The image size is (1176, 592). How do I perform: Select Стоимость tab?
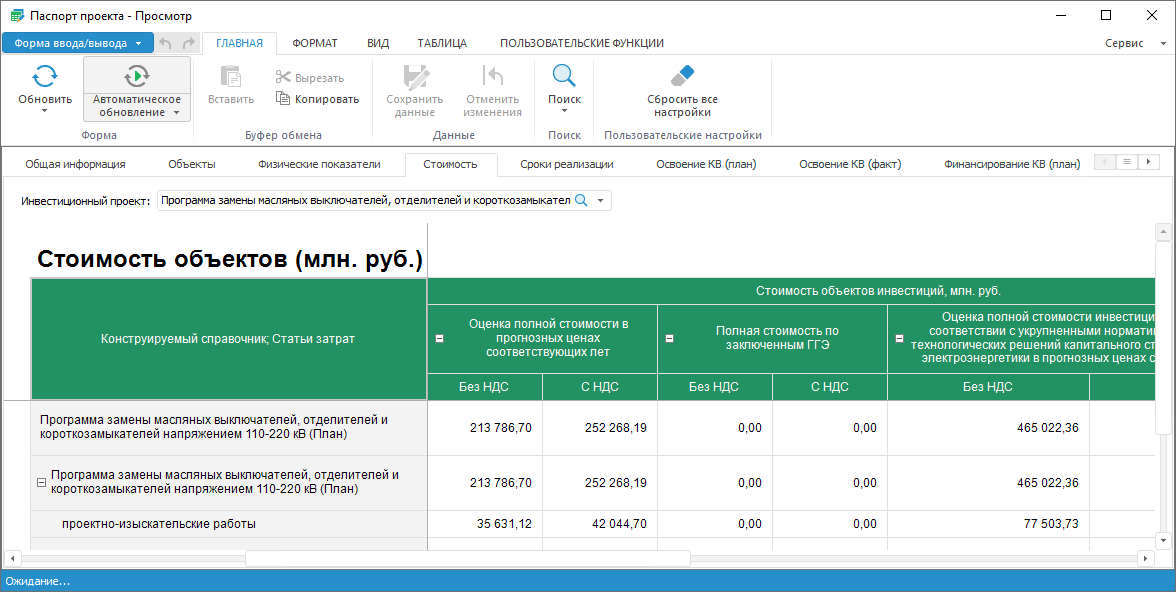tap(450, 164)
